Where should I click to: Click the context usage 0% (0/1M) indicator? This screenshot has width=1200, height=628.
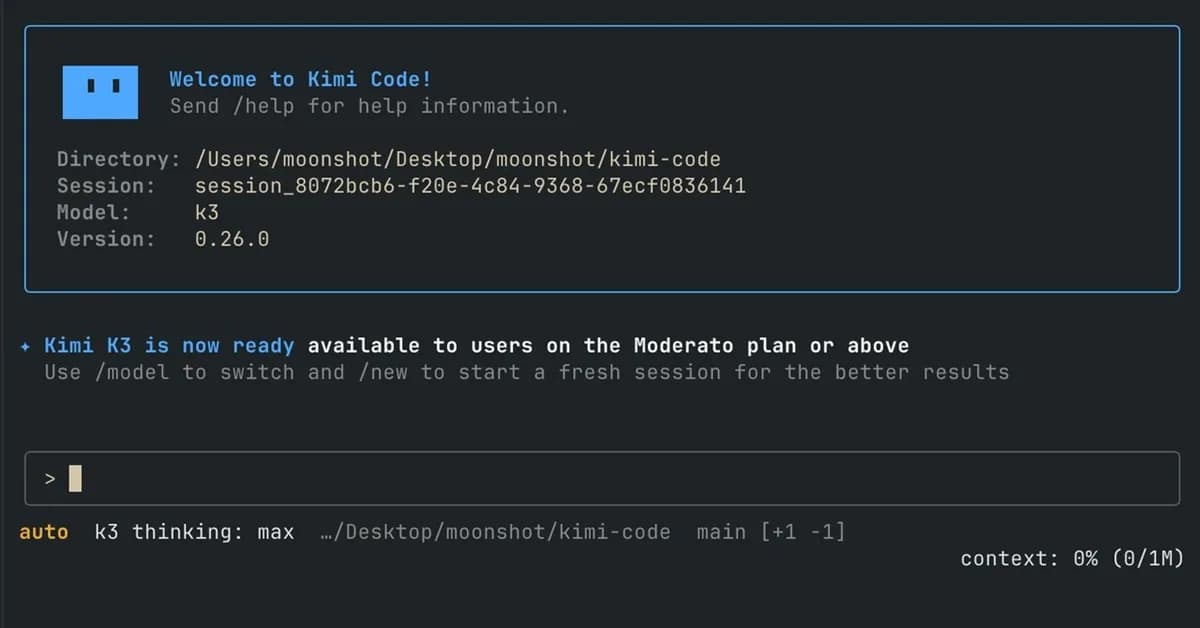pyautogui.click(x=1072, y=559)
